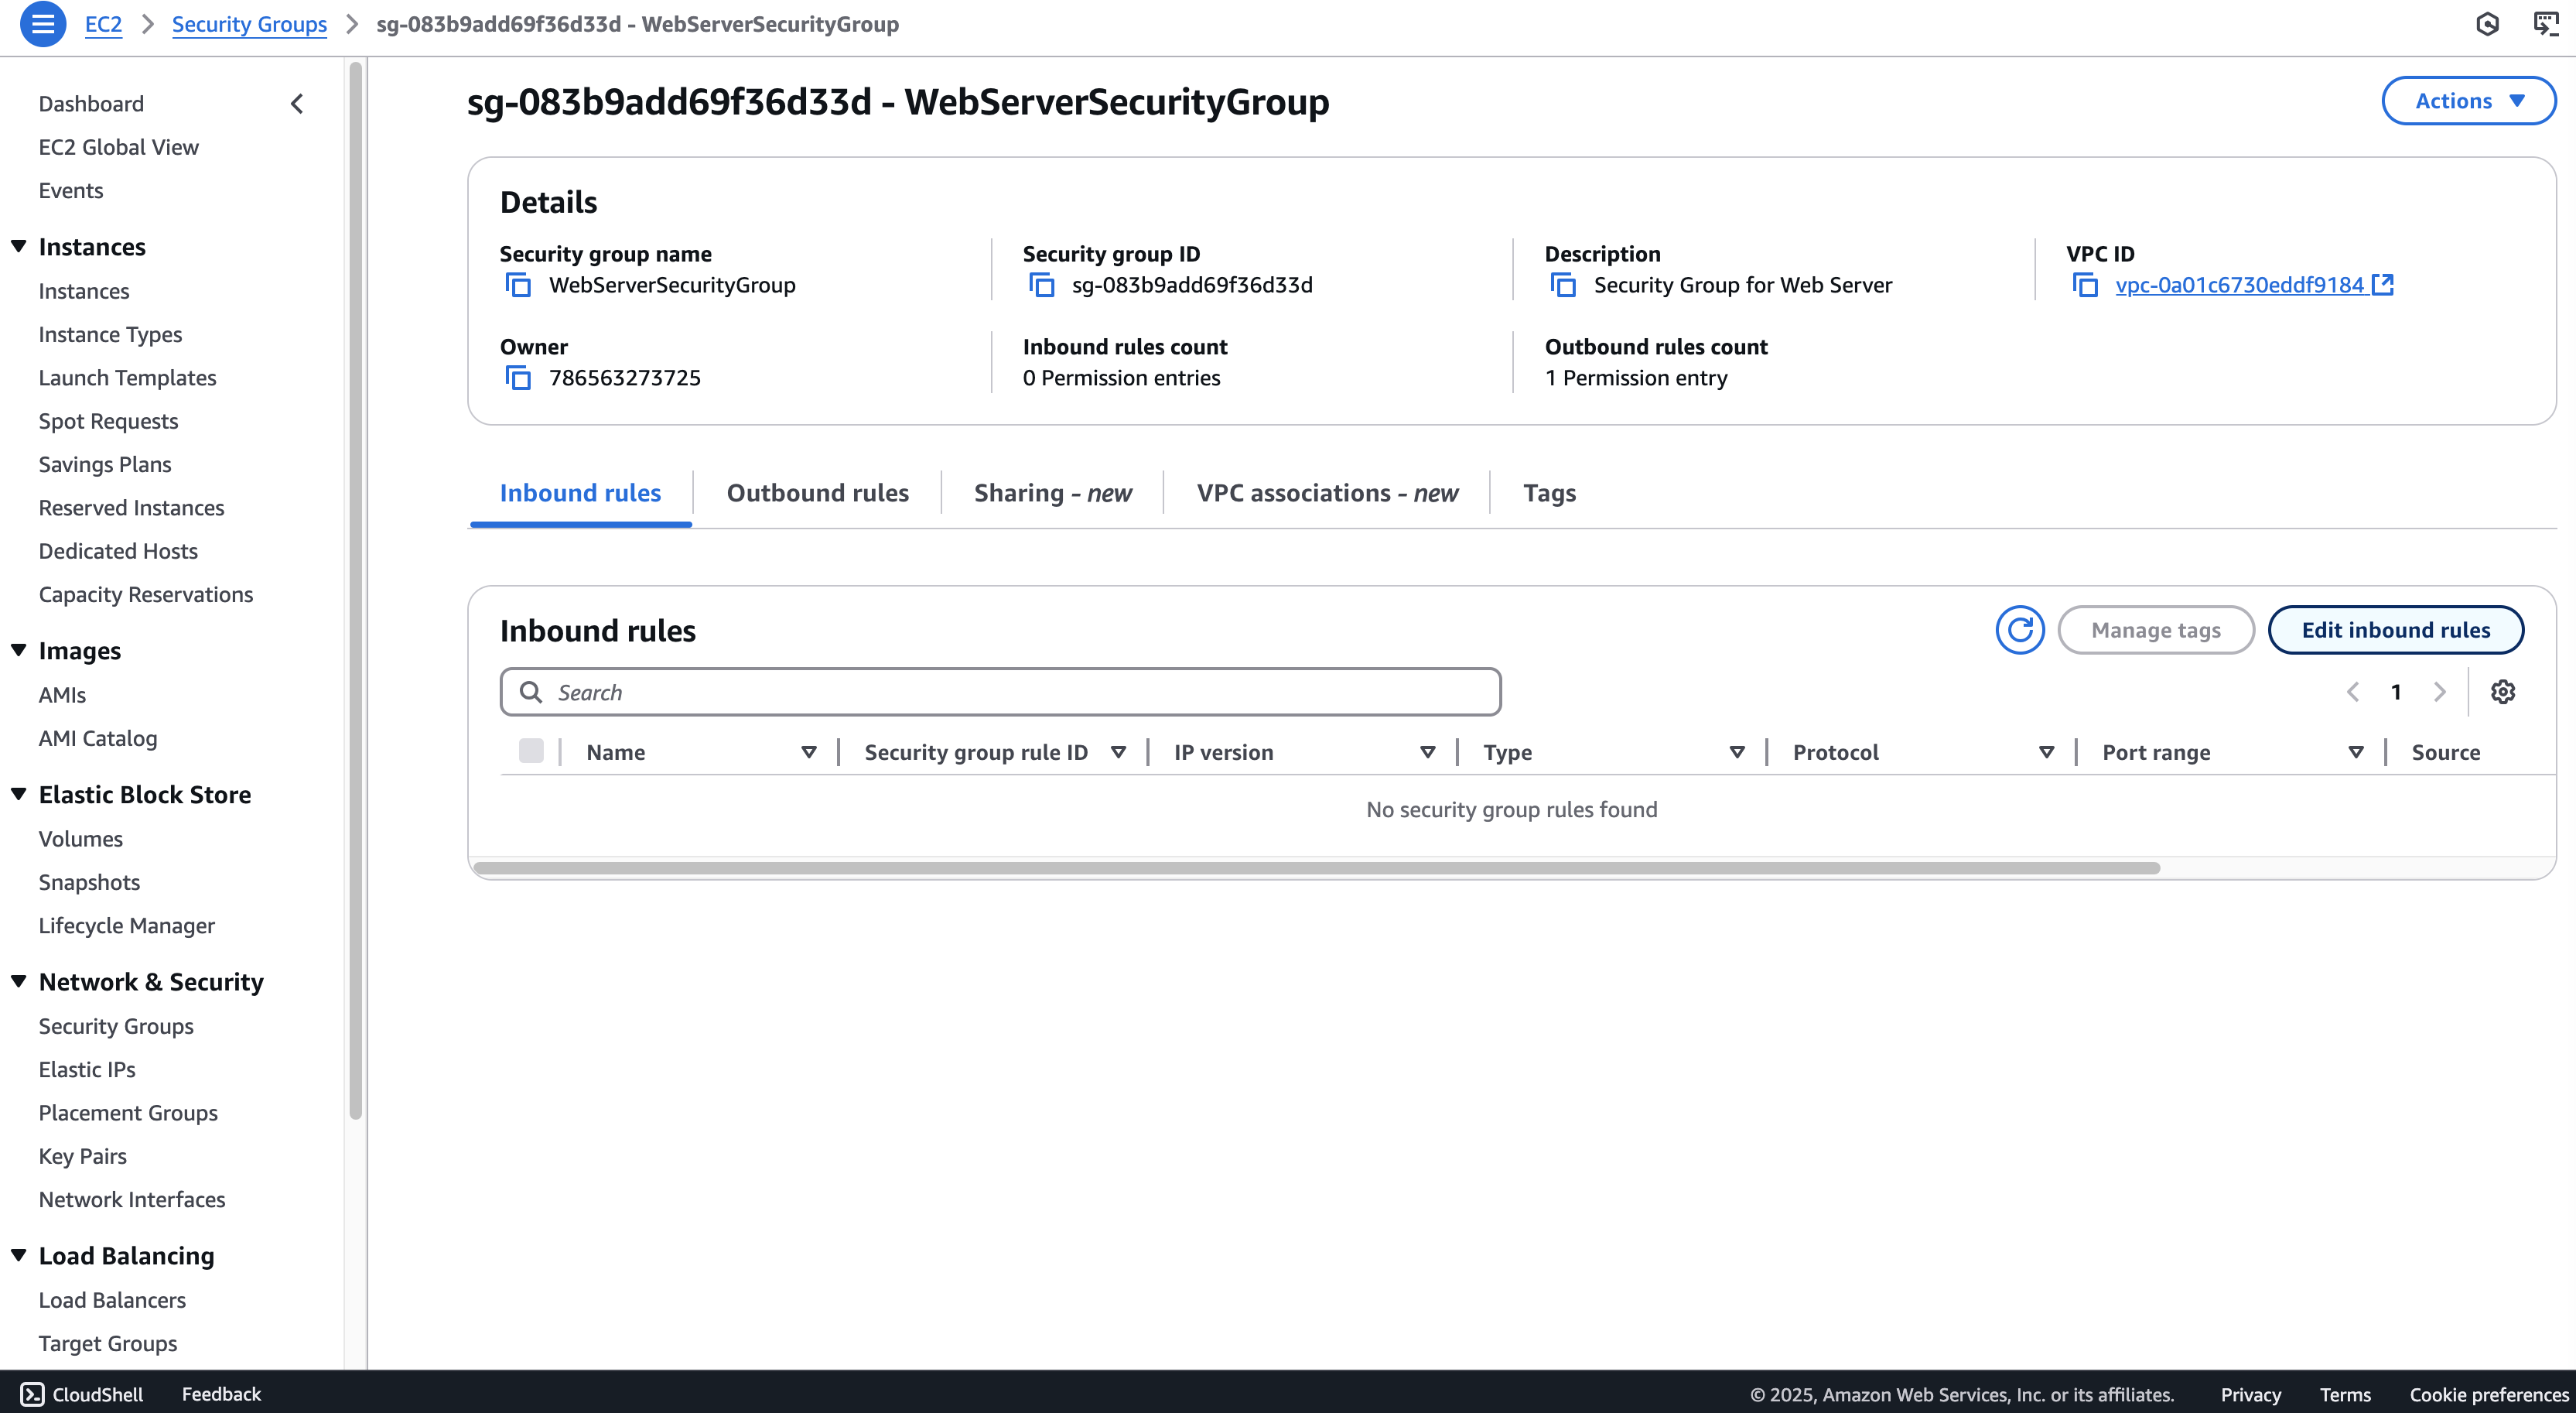Click the CloudShell icon in footer

[32, 1394]
